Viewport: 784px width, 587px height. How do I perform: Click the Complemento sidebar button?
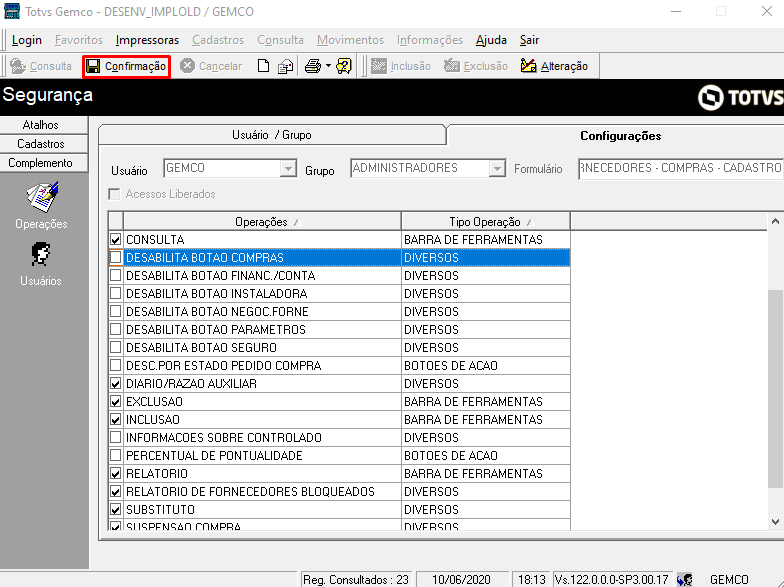pos(41,163)
